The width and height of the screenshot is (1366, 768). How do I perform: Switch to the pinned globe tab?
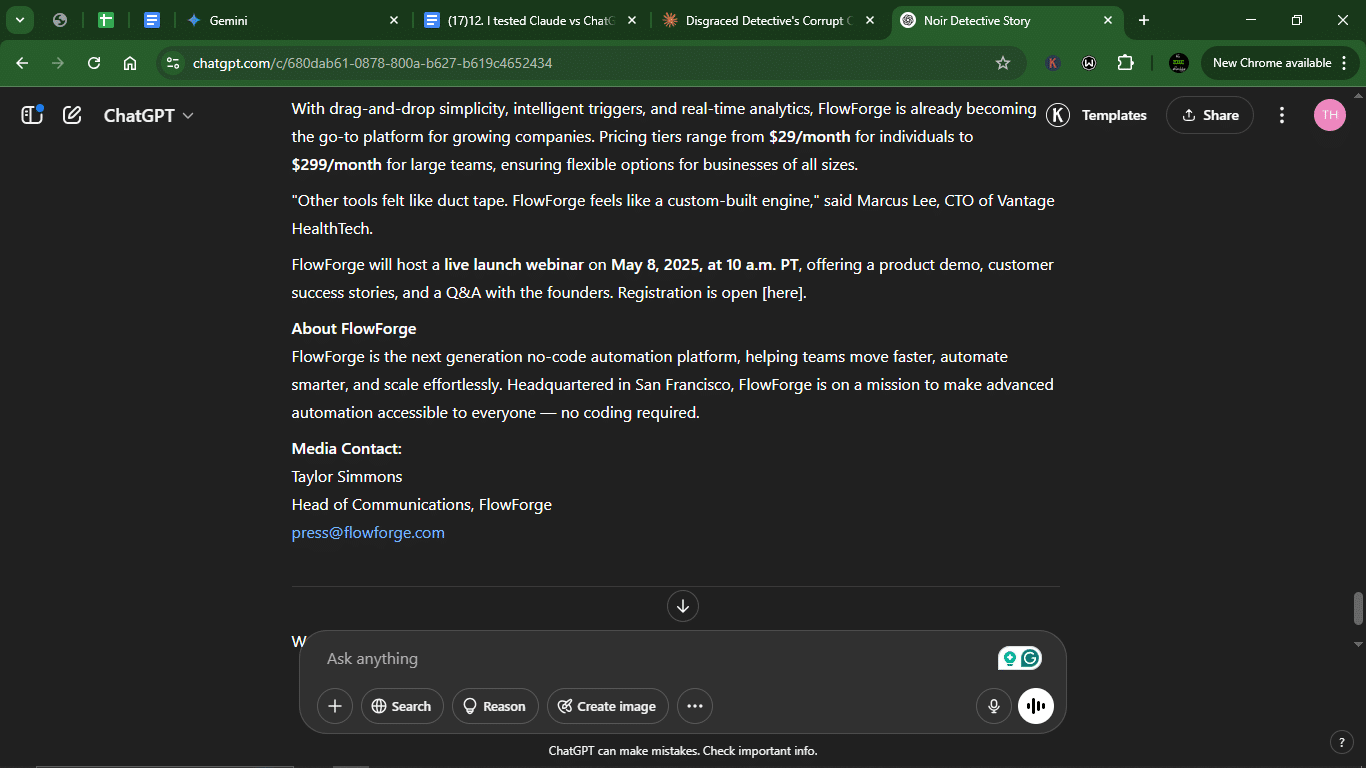coord(60,20)
